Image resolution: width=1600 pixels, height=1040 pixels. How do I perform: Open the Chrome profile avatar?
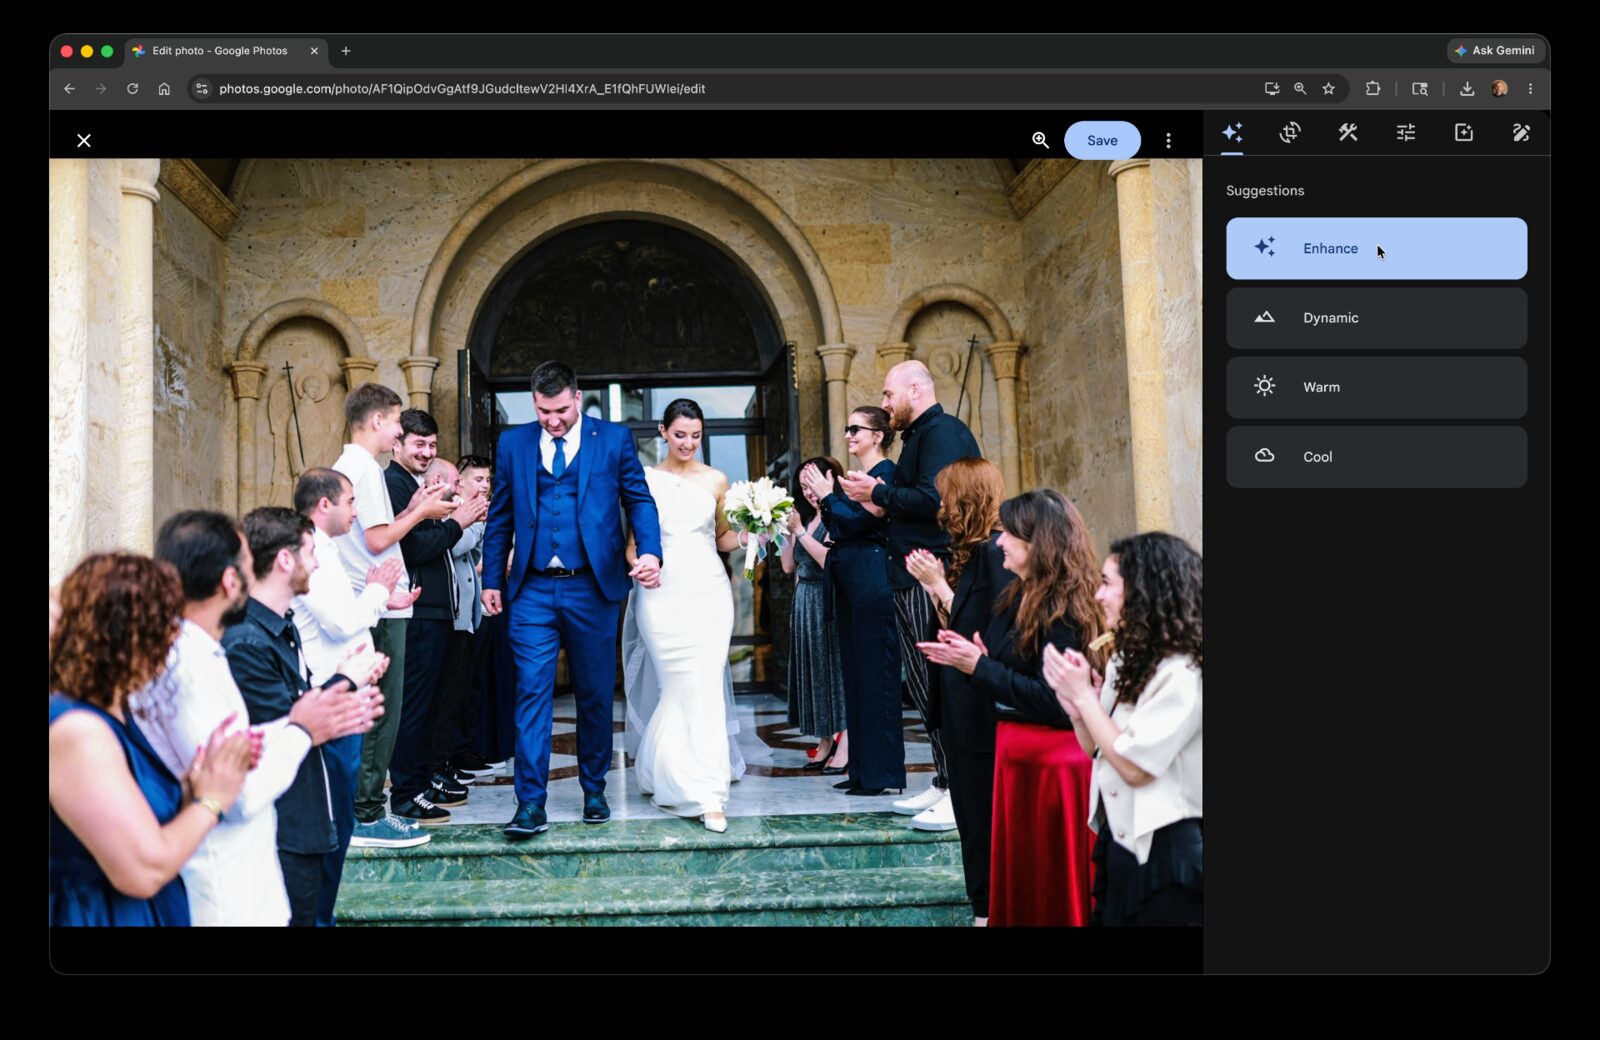(1499, 89)
